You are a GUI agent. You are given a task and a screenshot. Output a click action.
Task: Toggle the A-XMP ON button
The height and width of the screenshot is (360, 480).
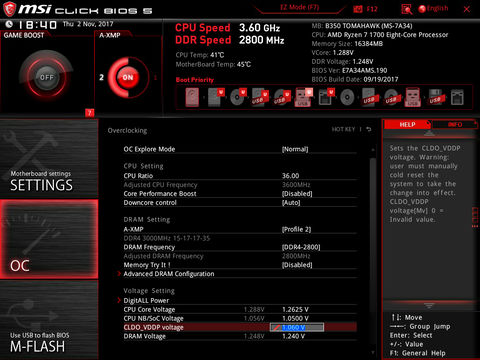(x=128, y=77)
